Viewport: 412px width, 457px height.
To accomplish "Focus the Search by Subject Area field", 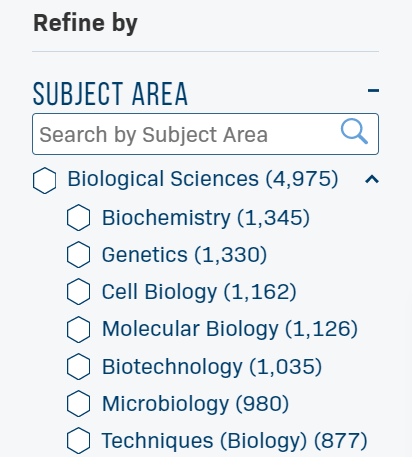I will coord(205,134).
